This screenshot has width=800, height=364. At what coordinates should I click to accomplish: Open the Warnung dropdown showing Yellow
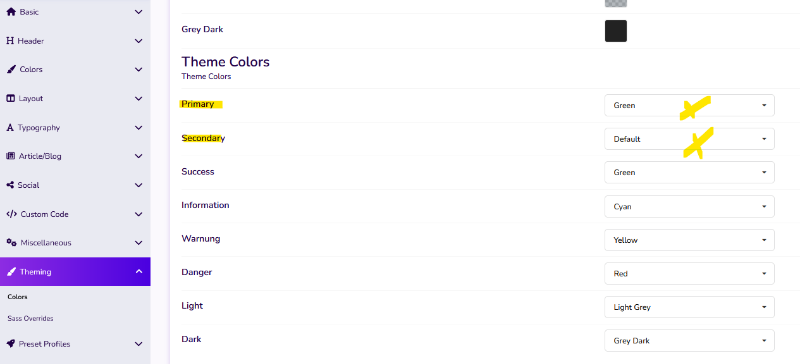689,240
